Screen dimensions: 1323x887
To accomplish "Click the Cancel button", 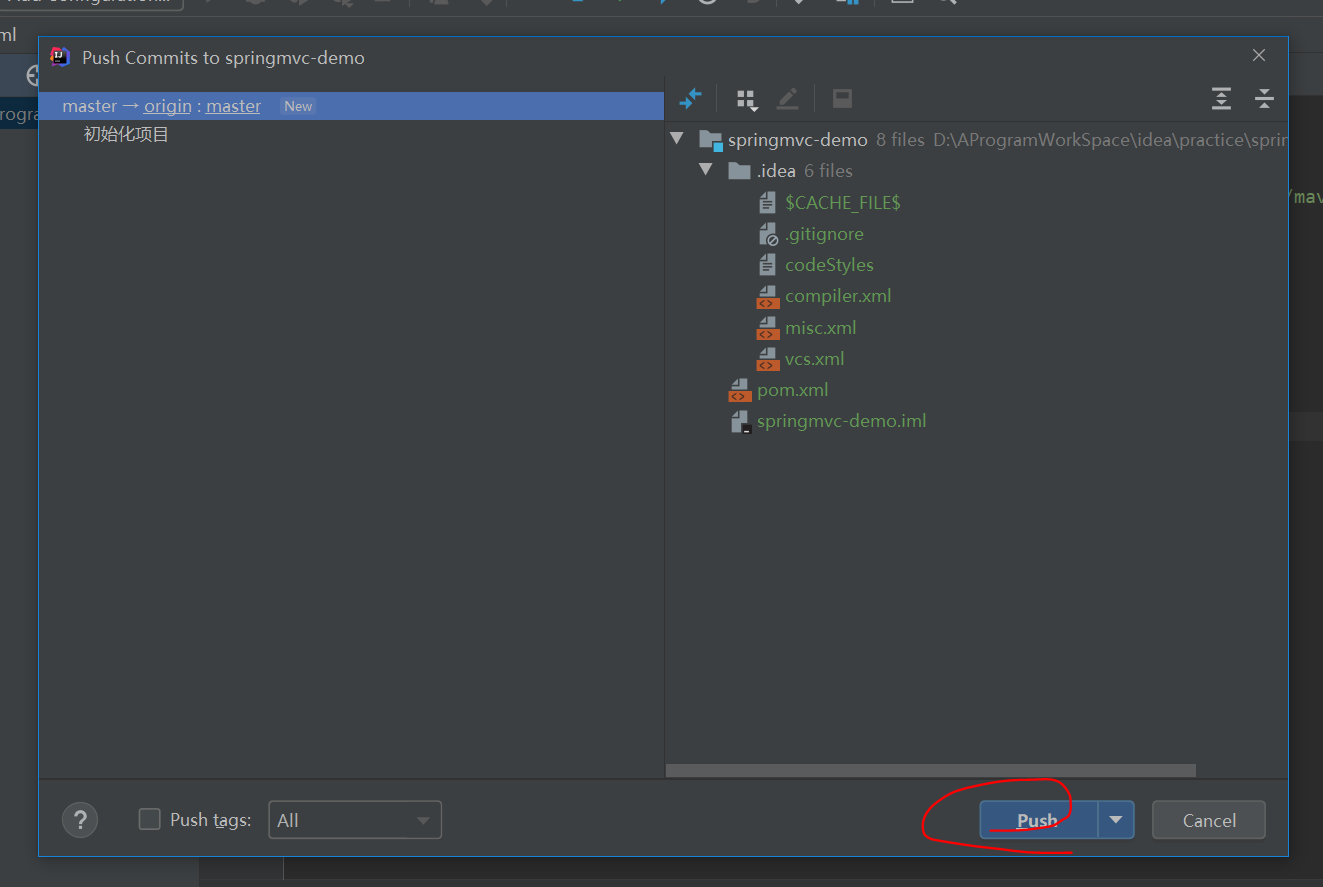I will pos(1209,820).
